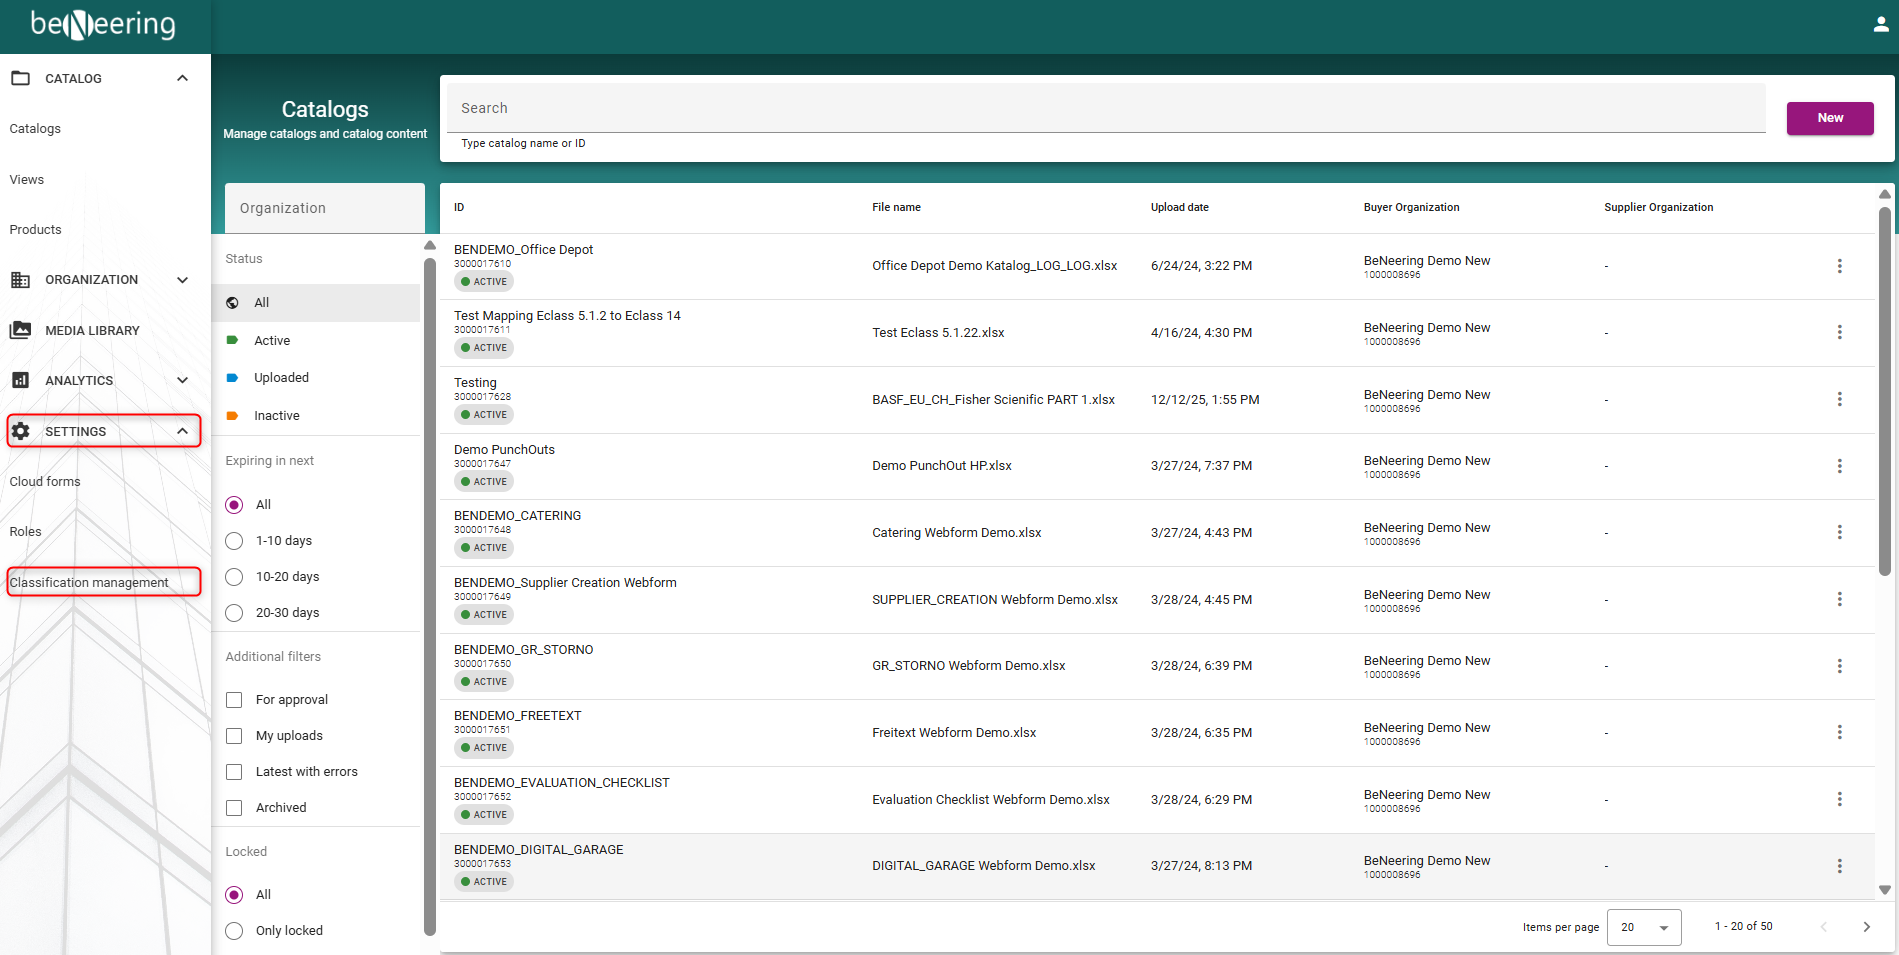The width and height of the screenshot is (1899, 955).
Task: Collapse the Catalog sidebar section
Action: coord(182,78)
